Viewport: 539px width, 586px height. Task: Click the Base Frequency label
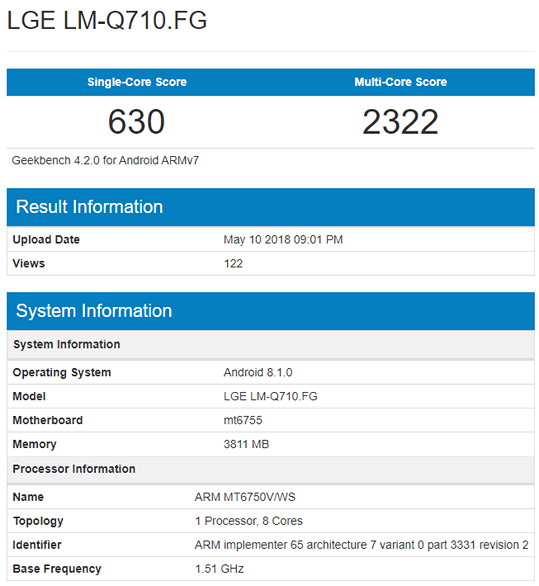(57, 569)
